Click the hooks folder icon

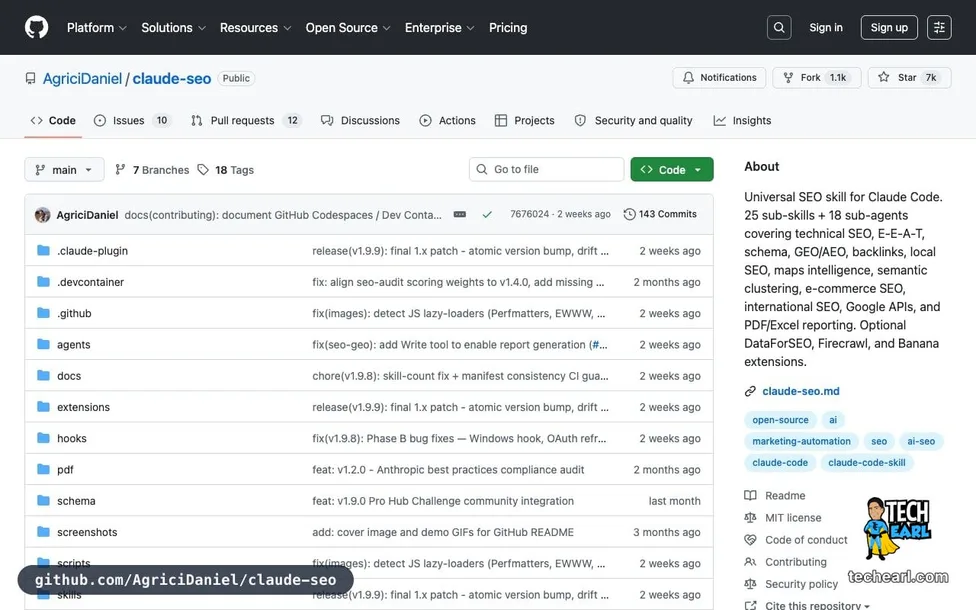point(43,438)
